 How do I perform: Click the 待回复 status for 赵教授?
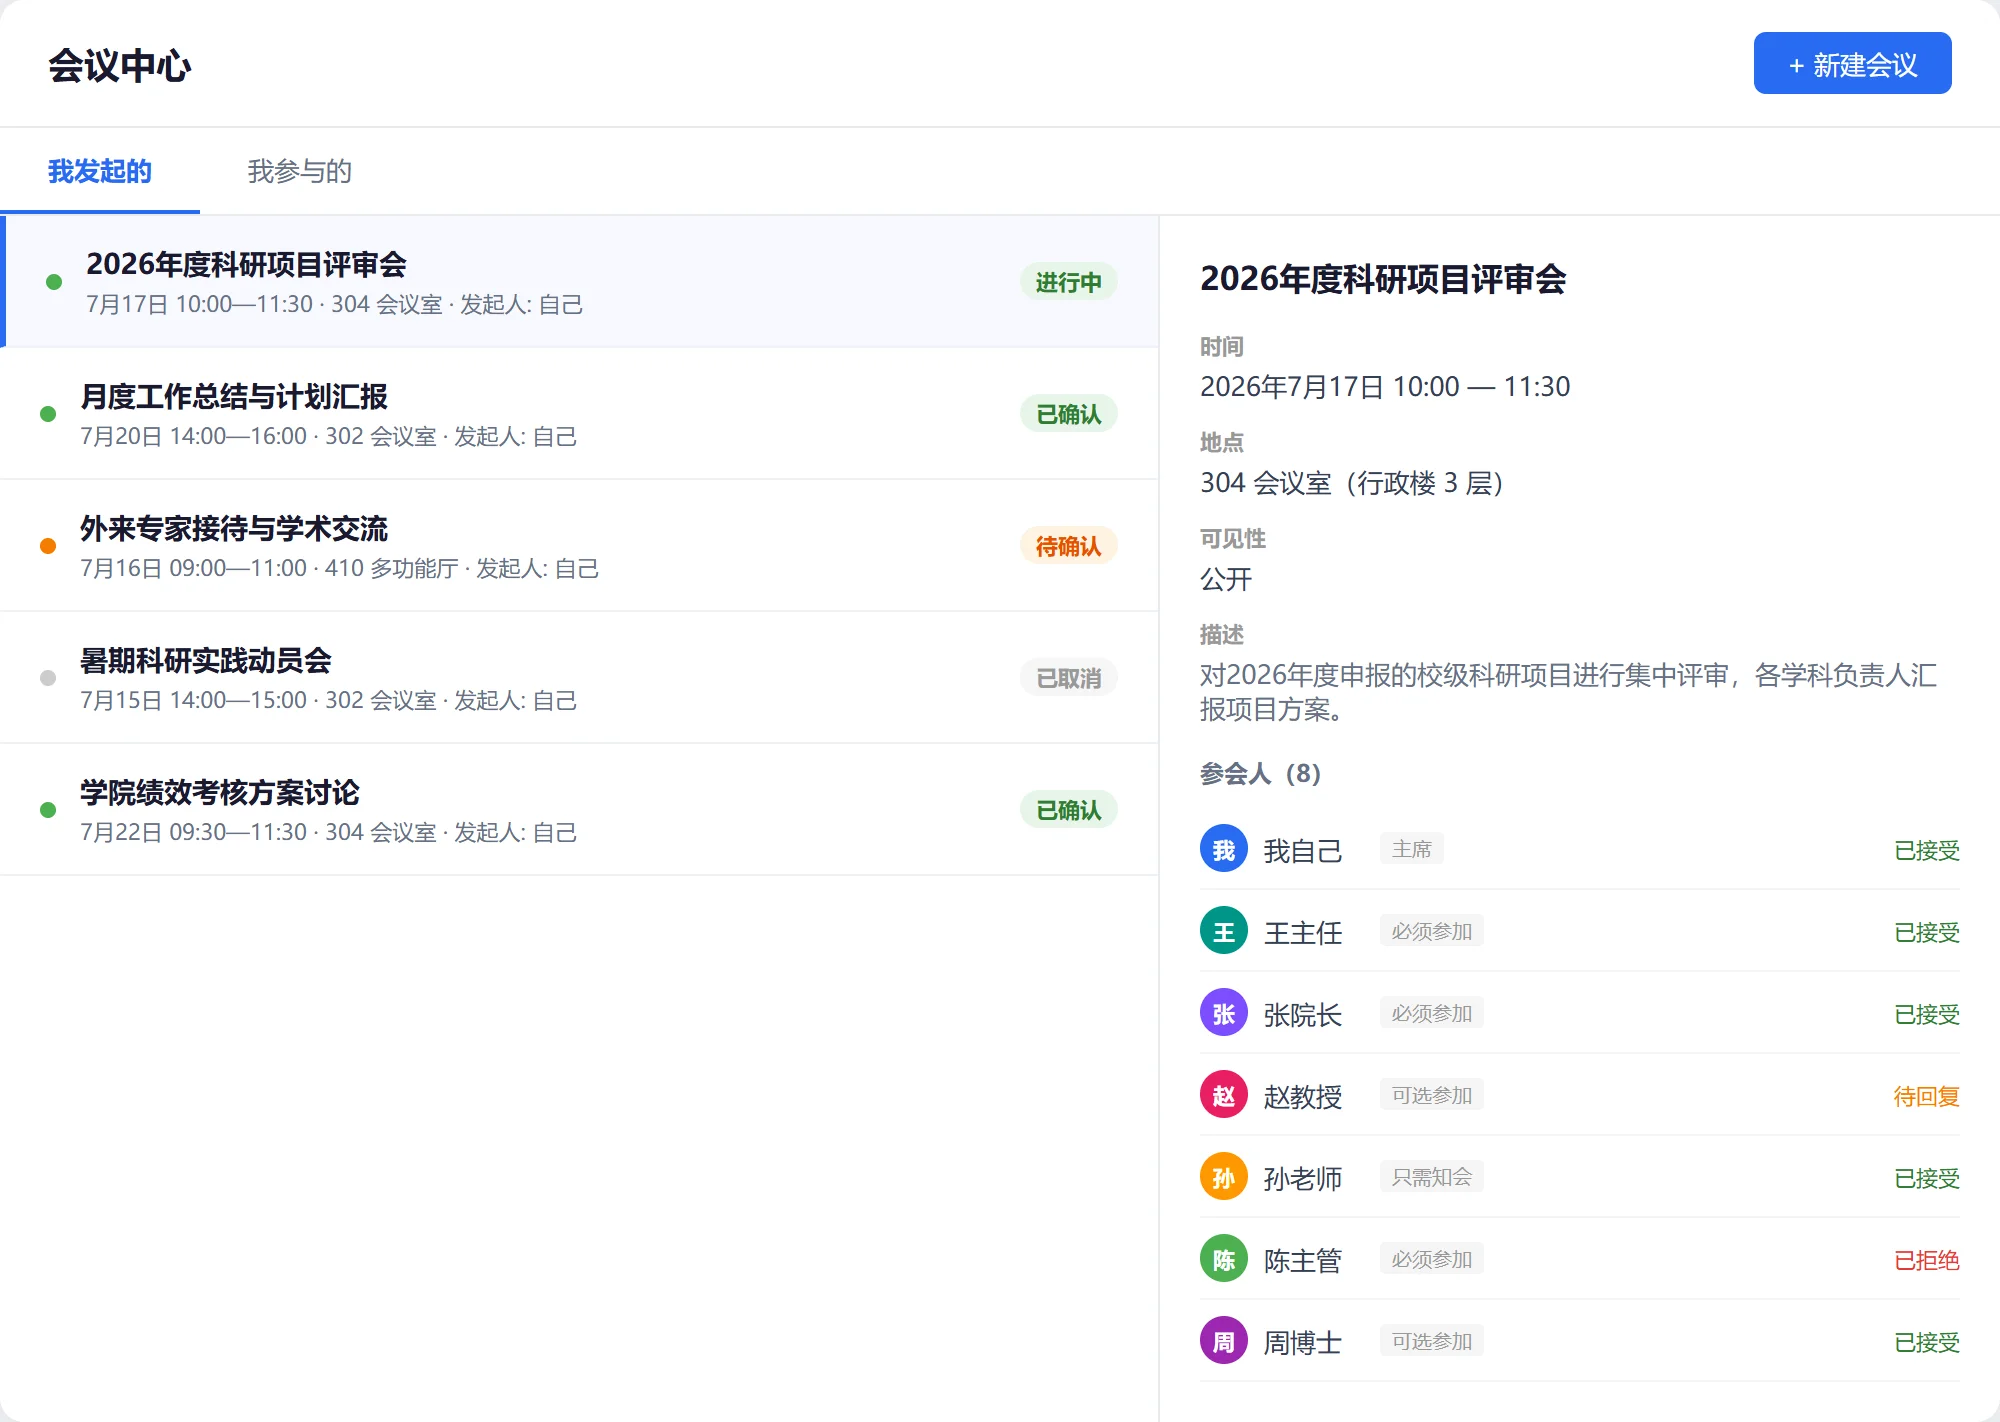pyautogui.click(x=1926, y=1097)
